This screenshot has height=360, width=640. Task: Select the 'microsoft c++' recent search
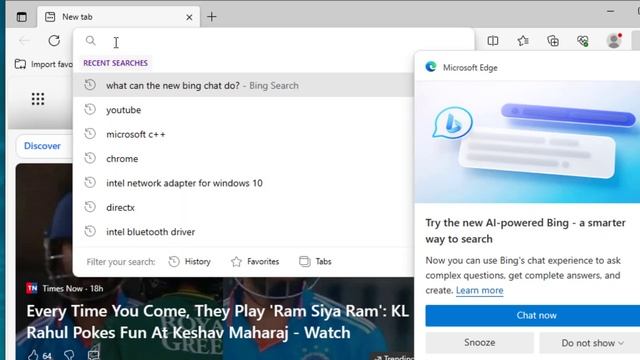click(243, 134)
